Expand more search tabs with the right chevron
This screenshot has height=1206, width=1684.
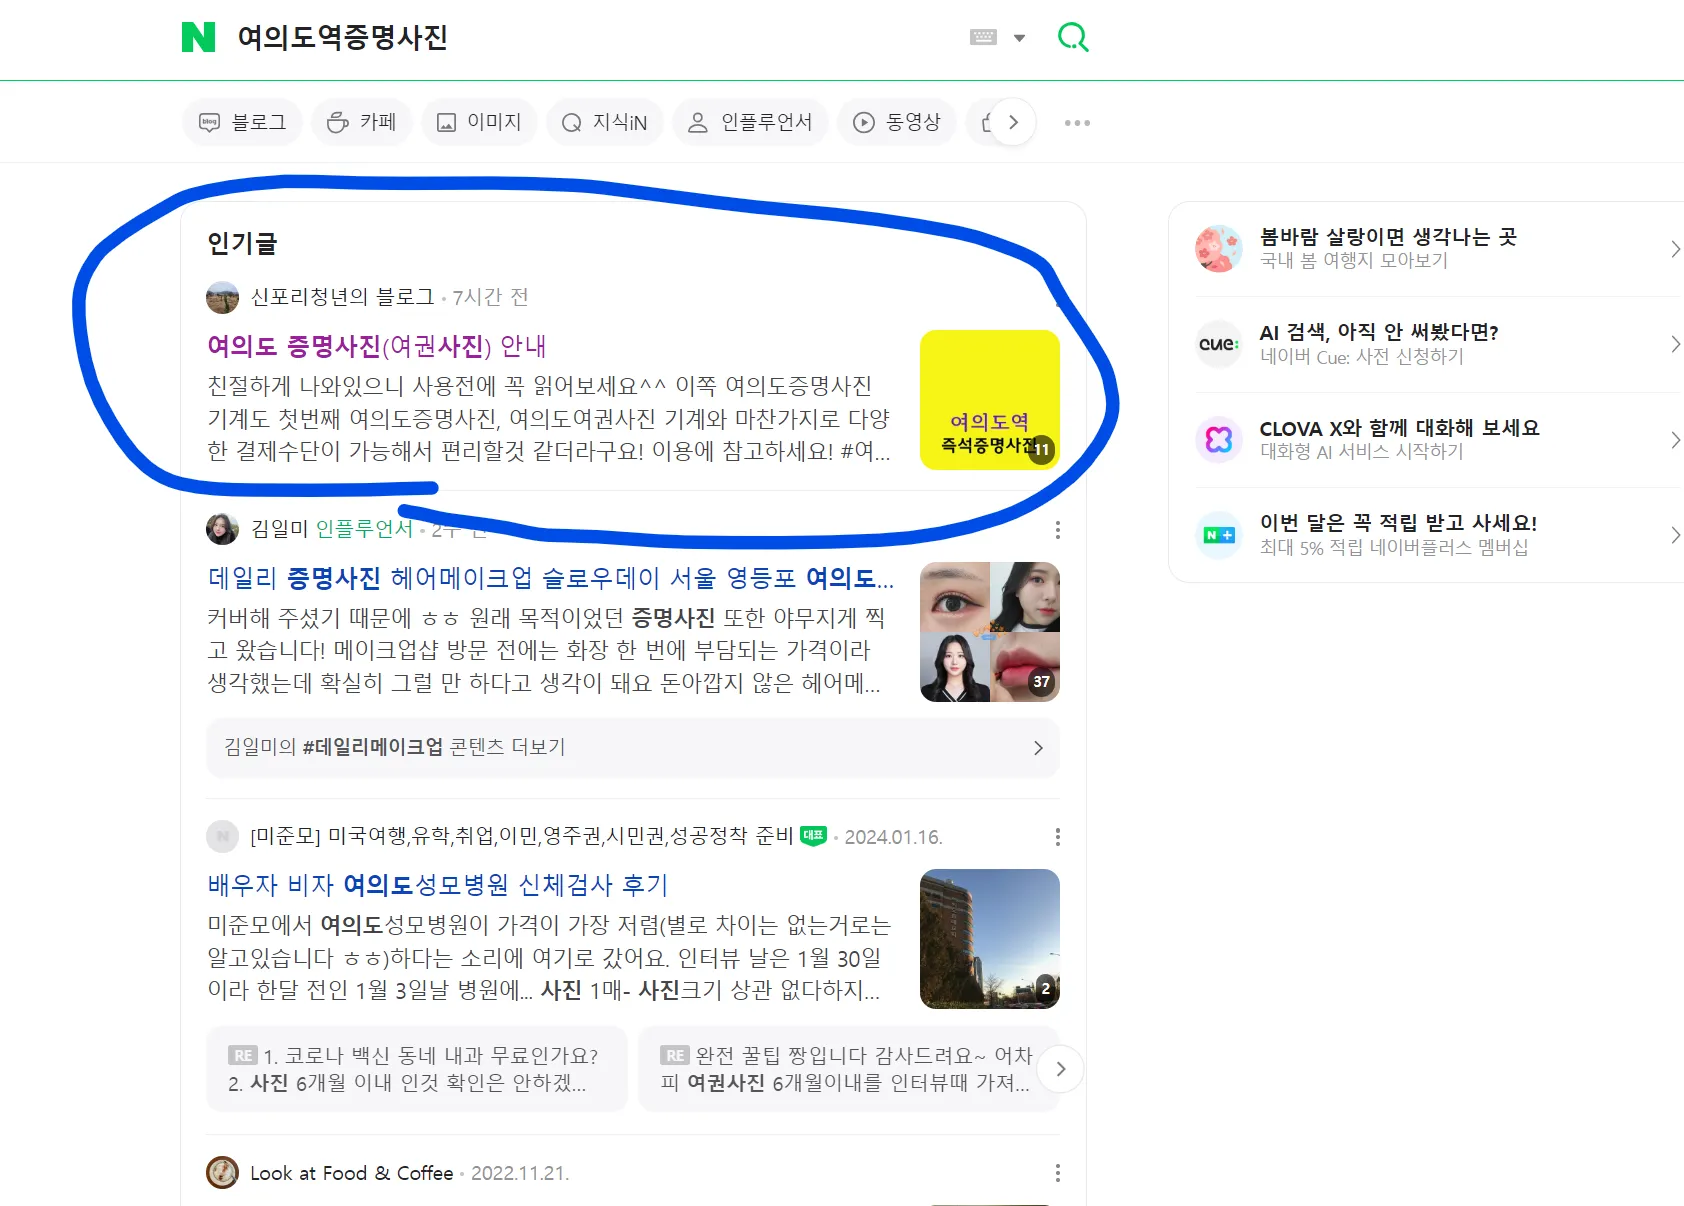click(1014, 121)
